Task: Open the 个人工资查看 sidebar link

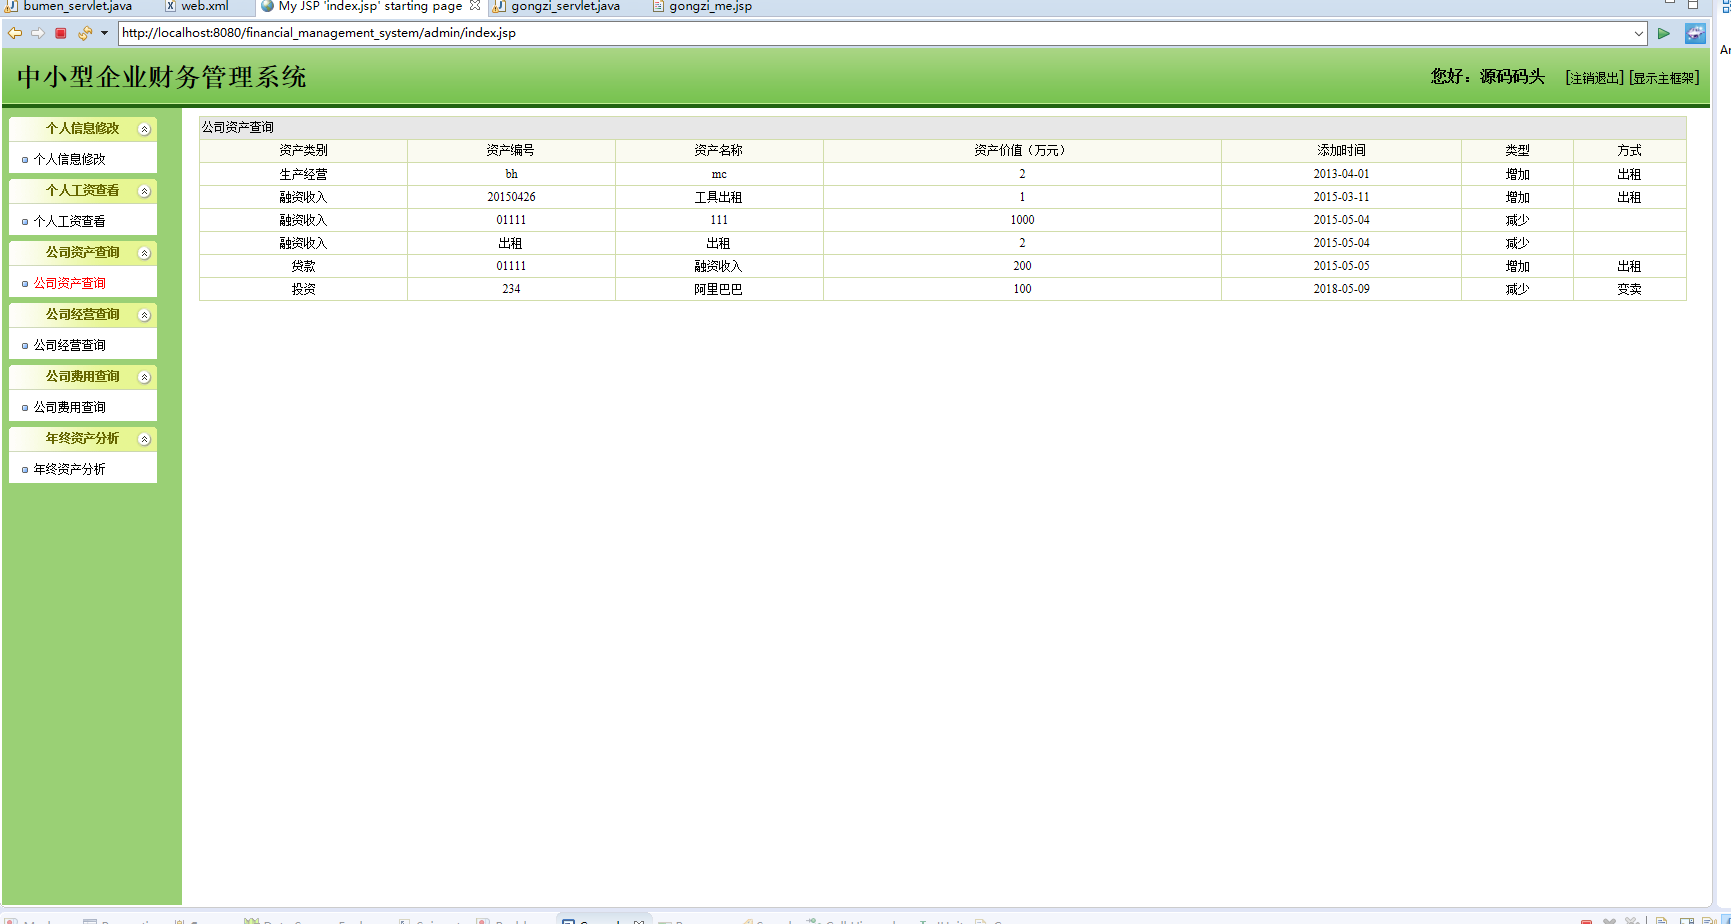Action: pos(70,221)
